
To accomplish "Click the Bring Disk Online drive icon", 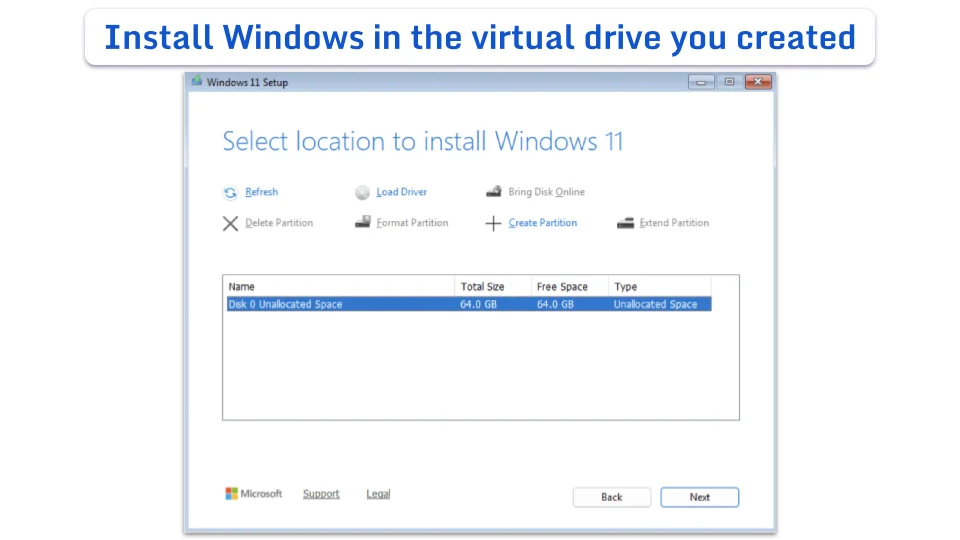I will [x=494, y=192].
